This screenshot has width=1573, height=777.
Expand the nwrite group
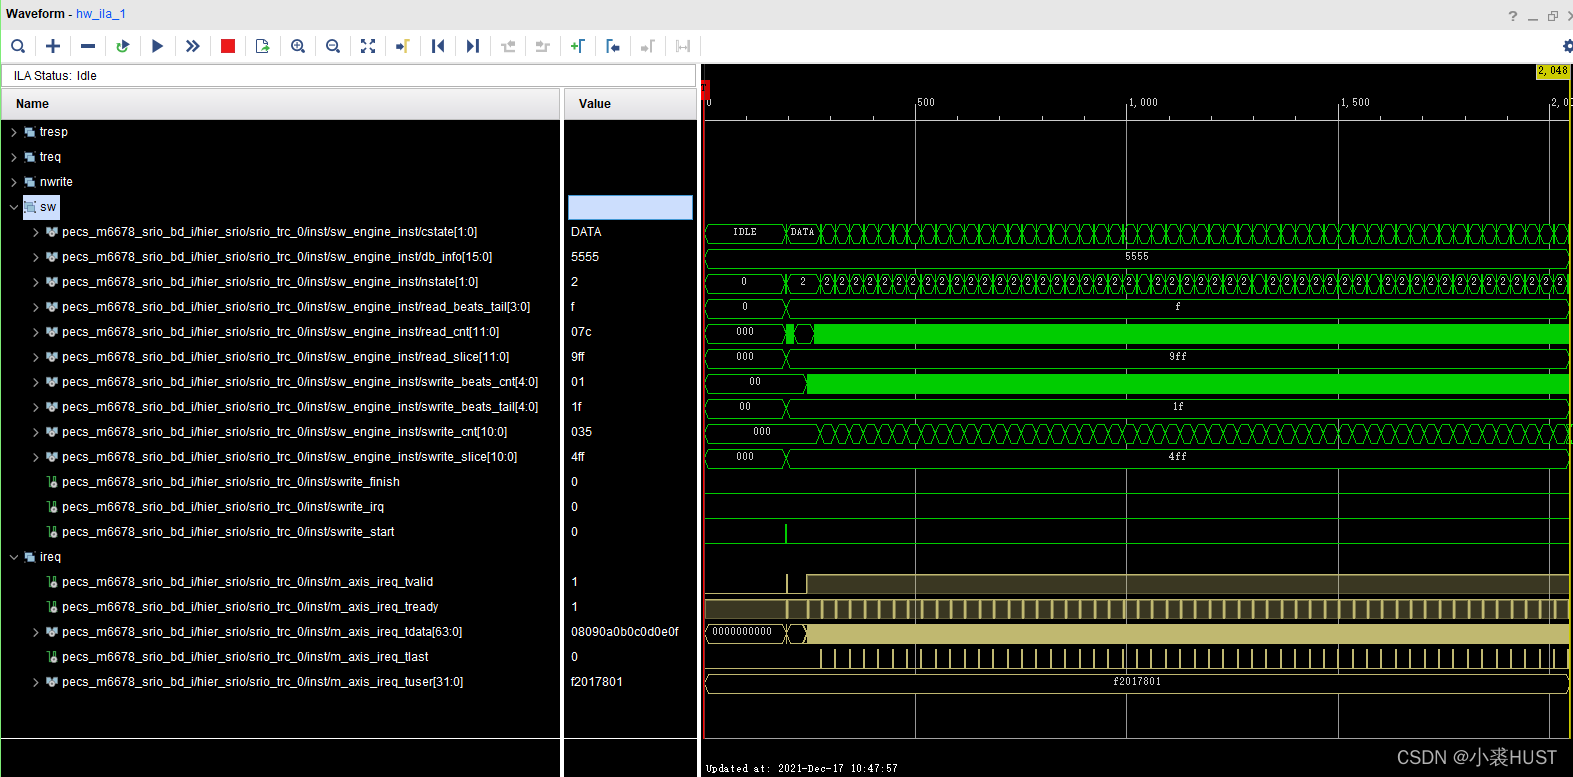(14, 182)
